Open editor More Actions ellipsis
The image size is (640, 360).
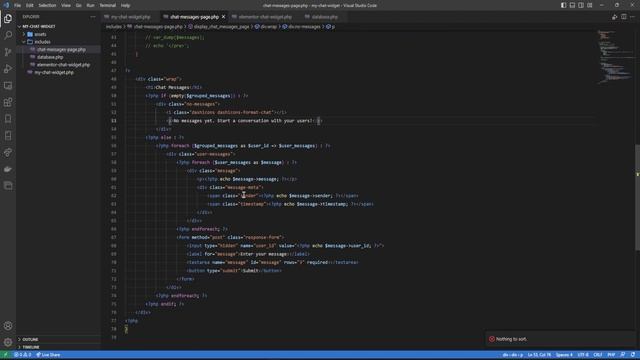coord(633,17)
